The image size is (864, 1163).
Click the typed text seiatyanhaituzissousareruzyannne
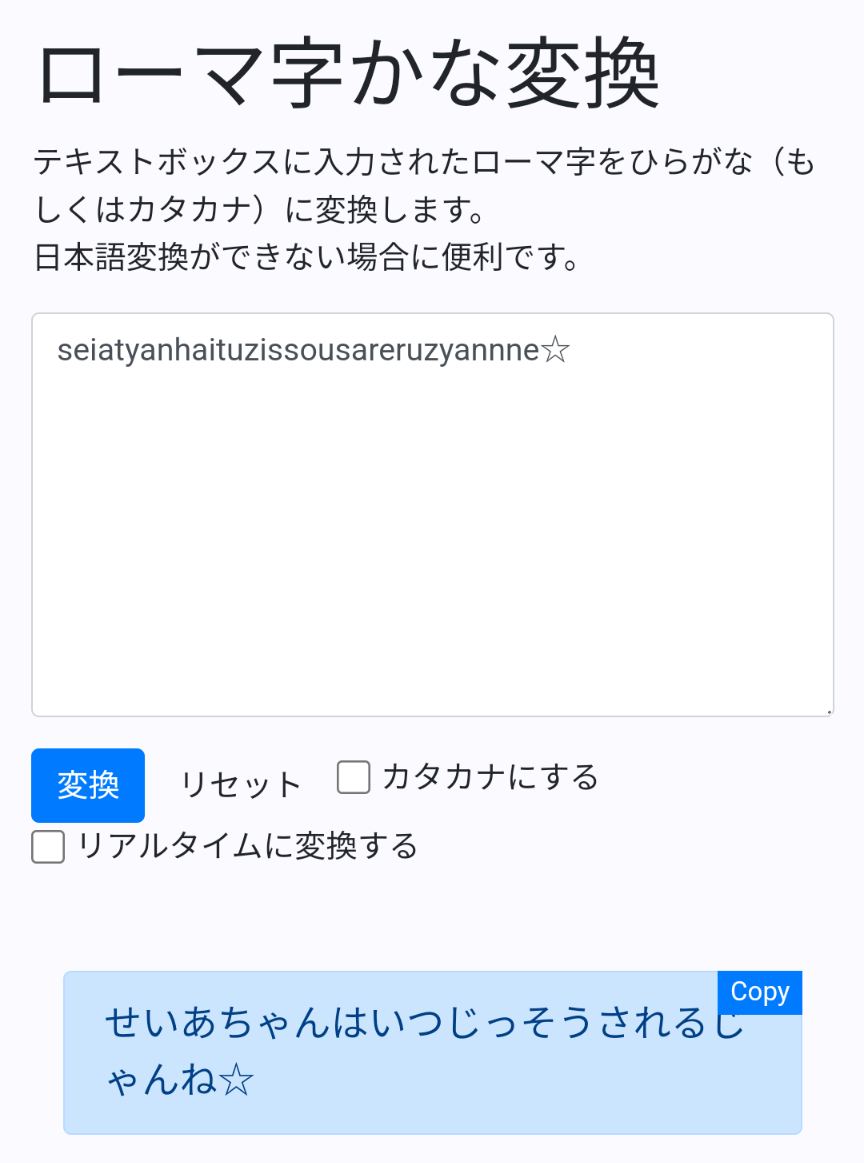(x=298, y=350)
